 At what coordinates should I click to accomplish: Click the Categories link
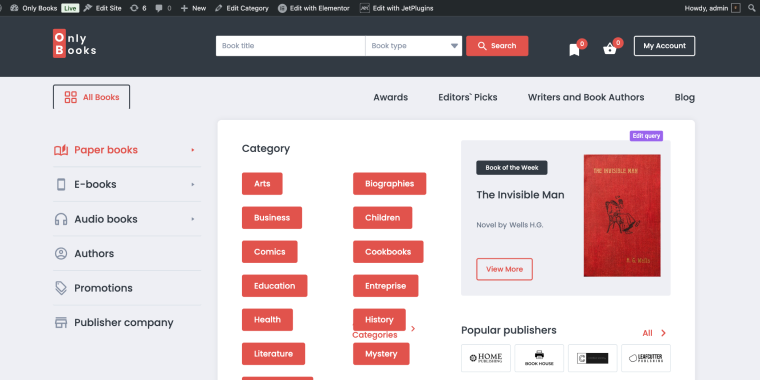[375, 335]
